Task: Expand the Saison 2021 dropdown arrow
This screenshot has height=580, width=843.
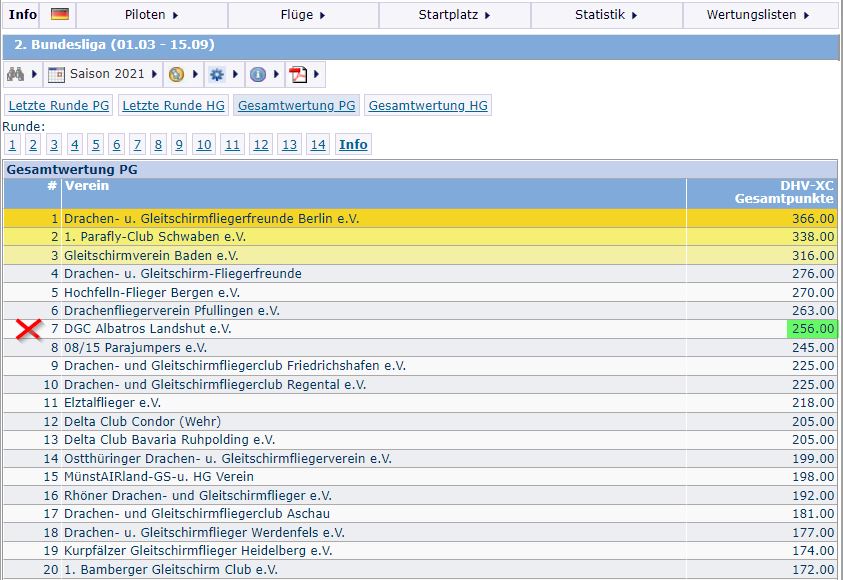Action: 154,74
